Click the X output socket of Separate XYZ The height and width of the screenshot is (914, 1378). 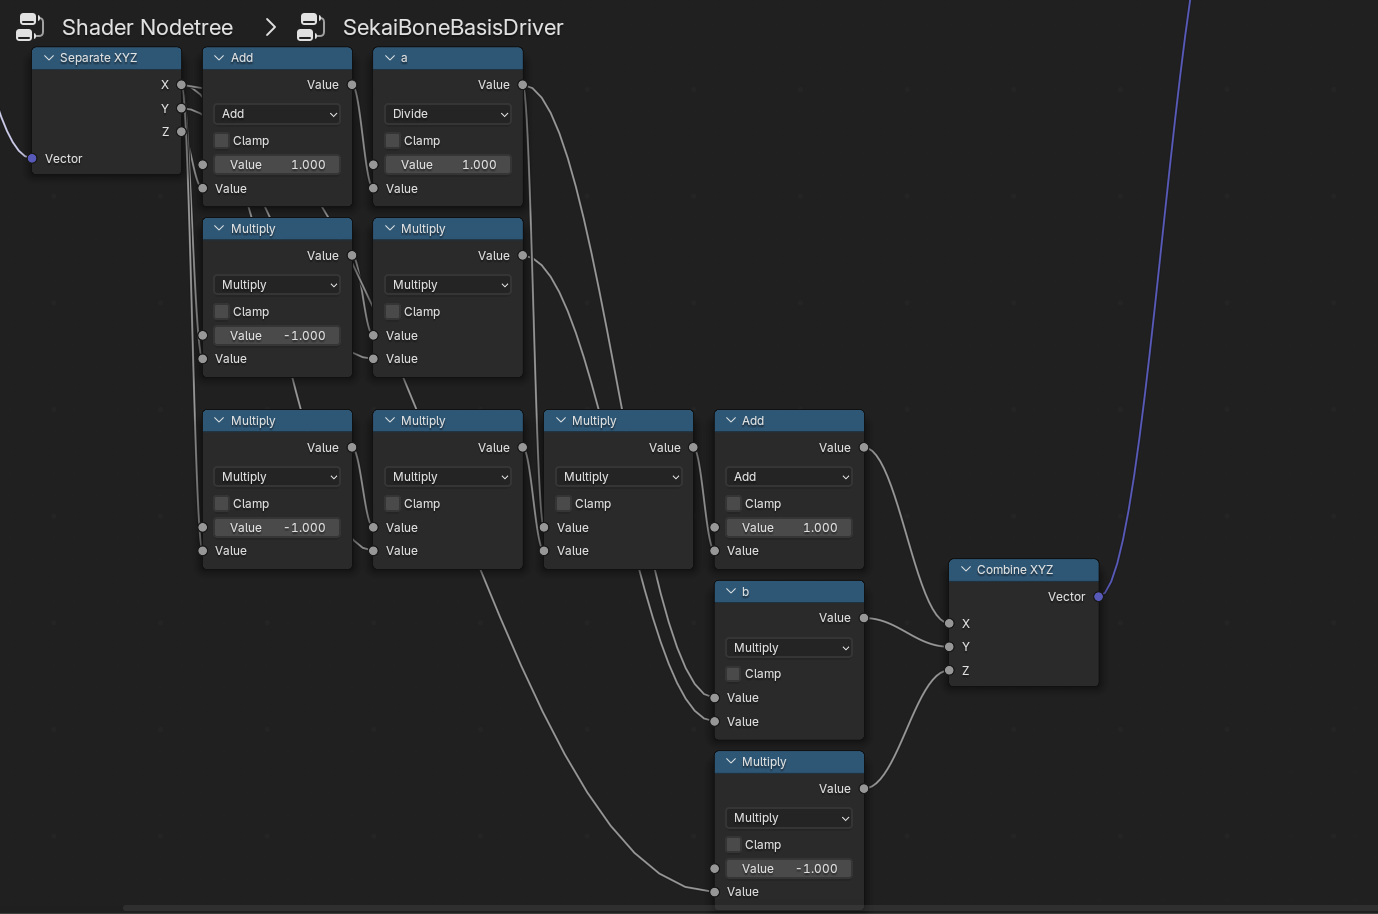click(x=181, y=85)
